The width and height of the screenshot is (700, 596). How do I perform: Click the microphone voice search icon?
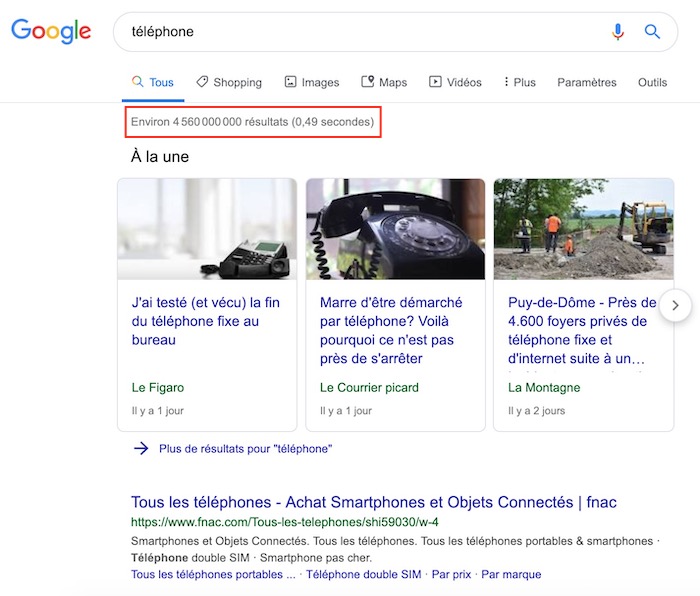pos(618,32)
